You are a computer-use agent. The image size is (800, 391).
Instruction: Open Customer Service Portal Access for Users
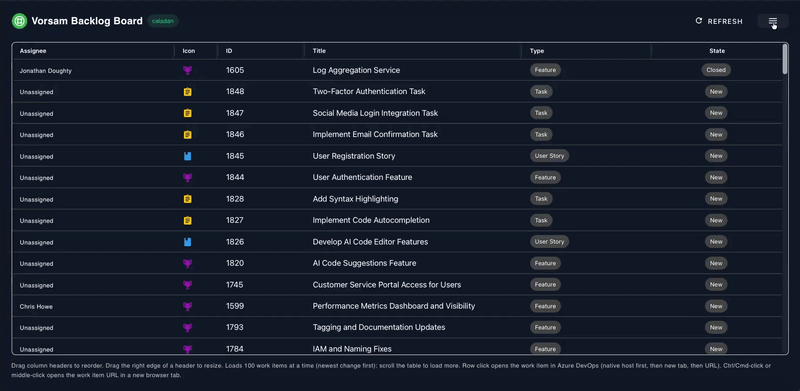pyautogui.click(x=387, y=285)
